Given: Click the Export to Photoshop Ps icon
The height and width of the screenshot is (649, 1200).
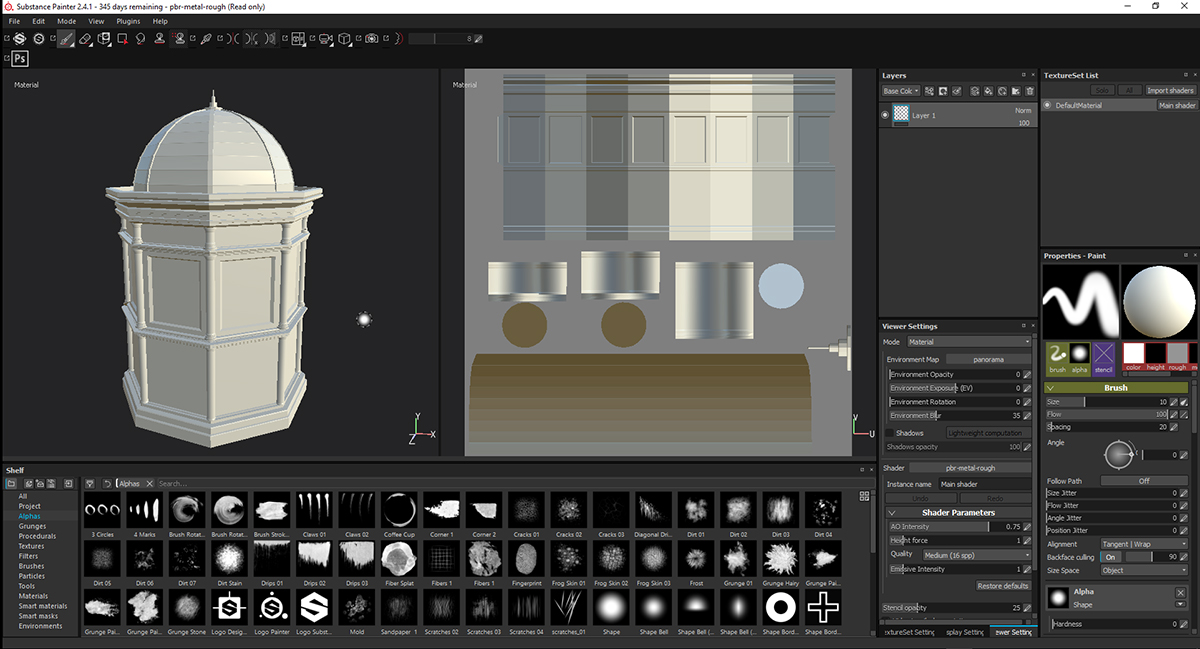Looking at the screenshot, I should point(20,58).
